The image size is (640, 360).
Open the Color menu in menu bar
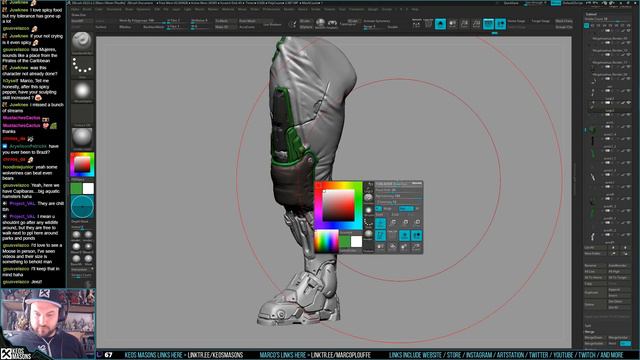(x=99, y=9)
